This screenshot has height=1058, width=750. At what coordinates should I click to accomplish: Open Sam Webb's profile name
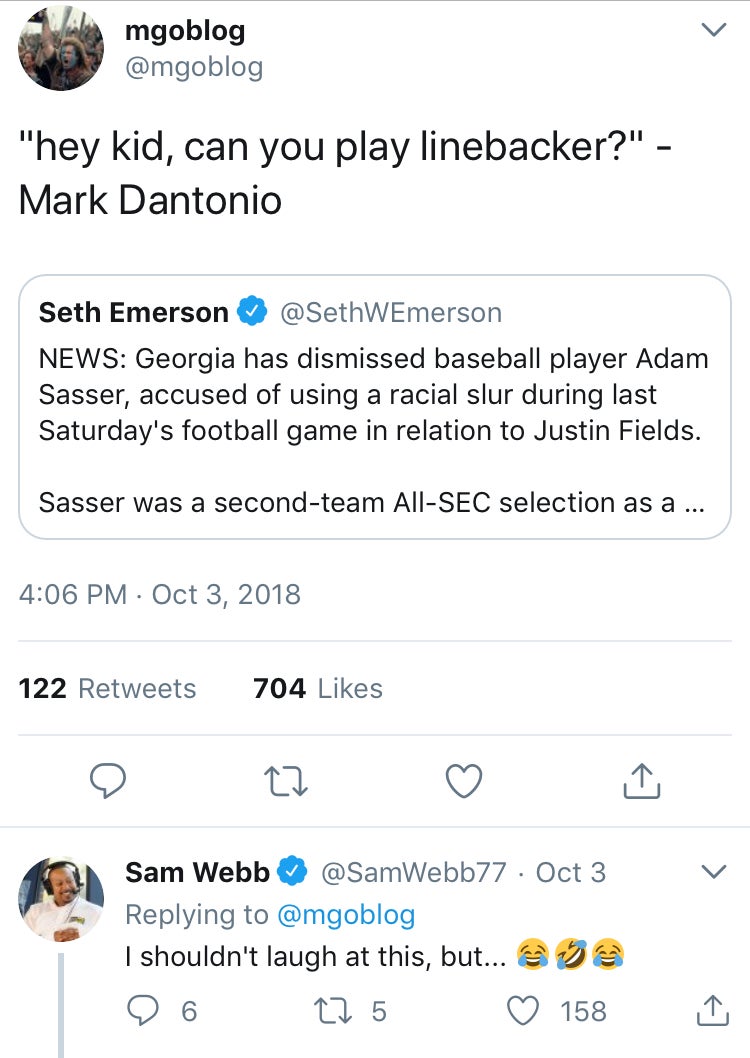click(x=197, y=872)
